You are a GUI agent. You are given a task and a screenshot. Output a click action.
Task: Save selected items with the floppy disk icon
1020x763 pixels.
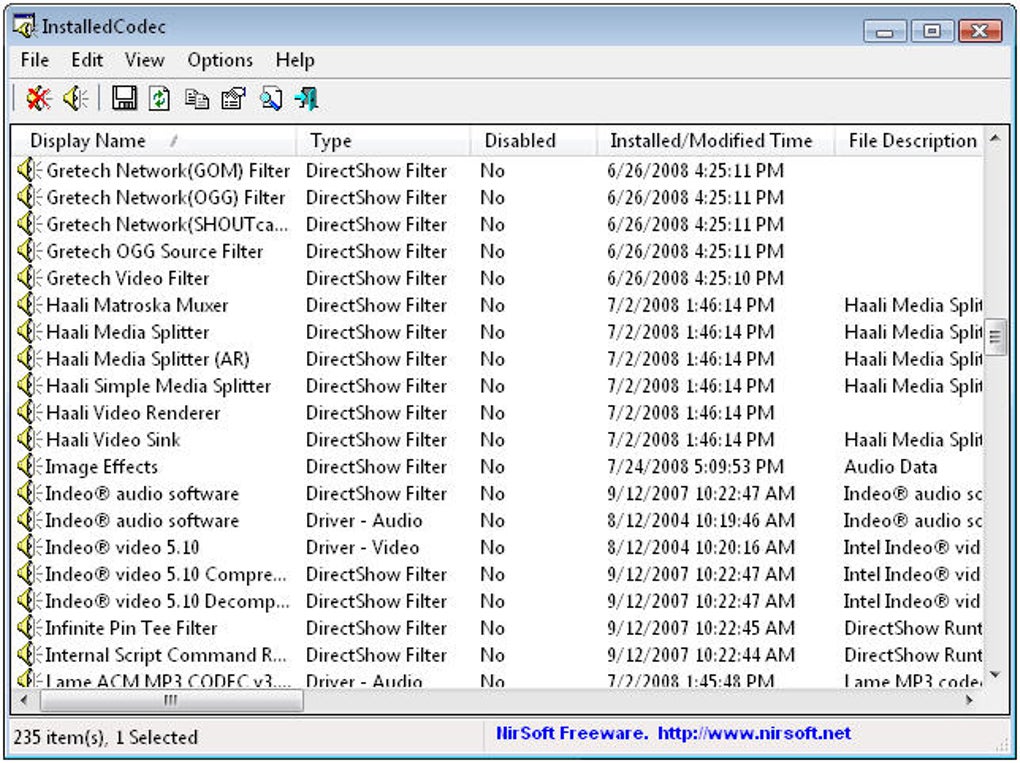pyautogui.click(x=124, y=99)
